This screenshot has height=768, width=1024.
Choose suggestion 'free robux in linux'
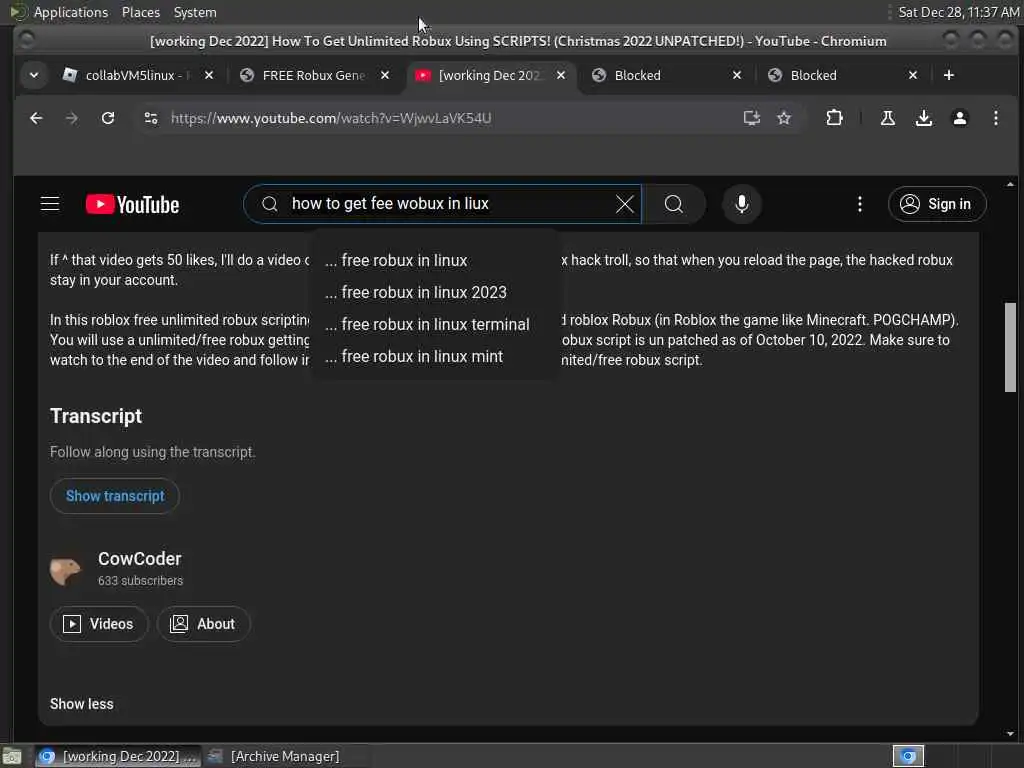435,260
